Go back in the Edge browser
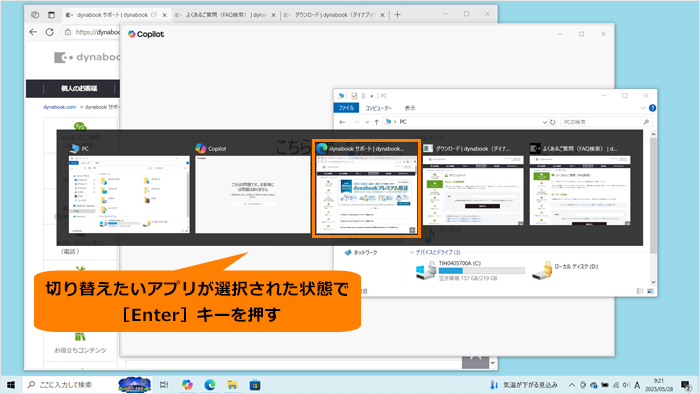The image size is (700, 394). click(33, 32)
